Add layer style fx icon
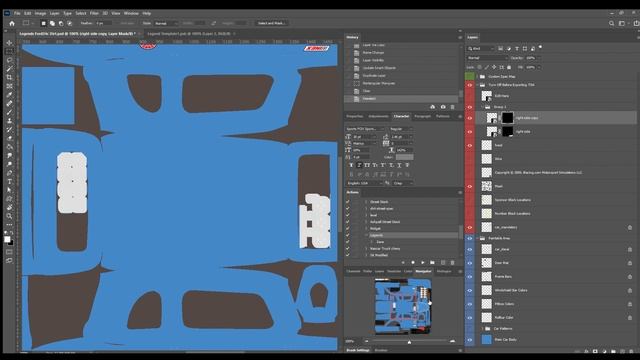The height and width of the screenshot is (360, 640). [586, 351]
